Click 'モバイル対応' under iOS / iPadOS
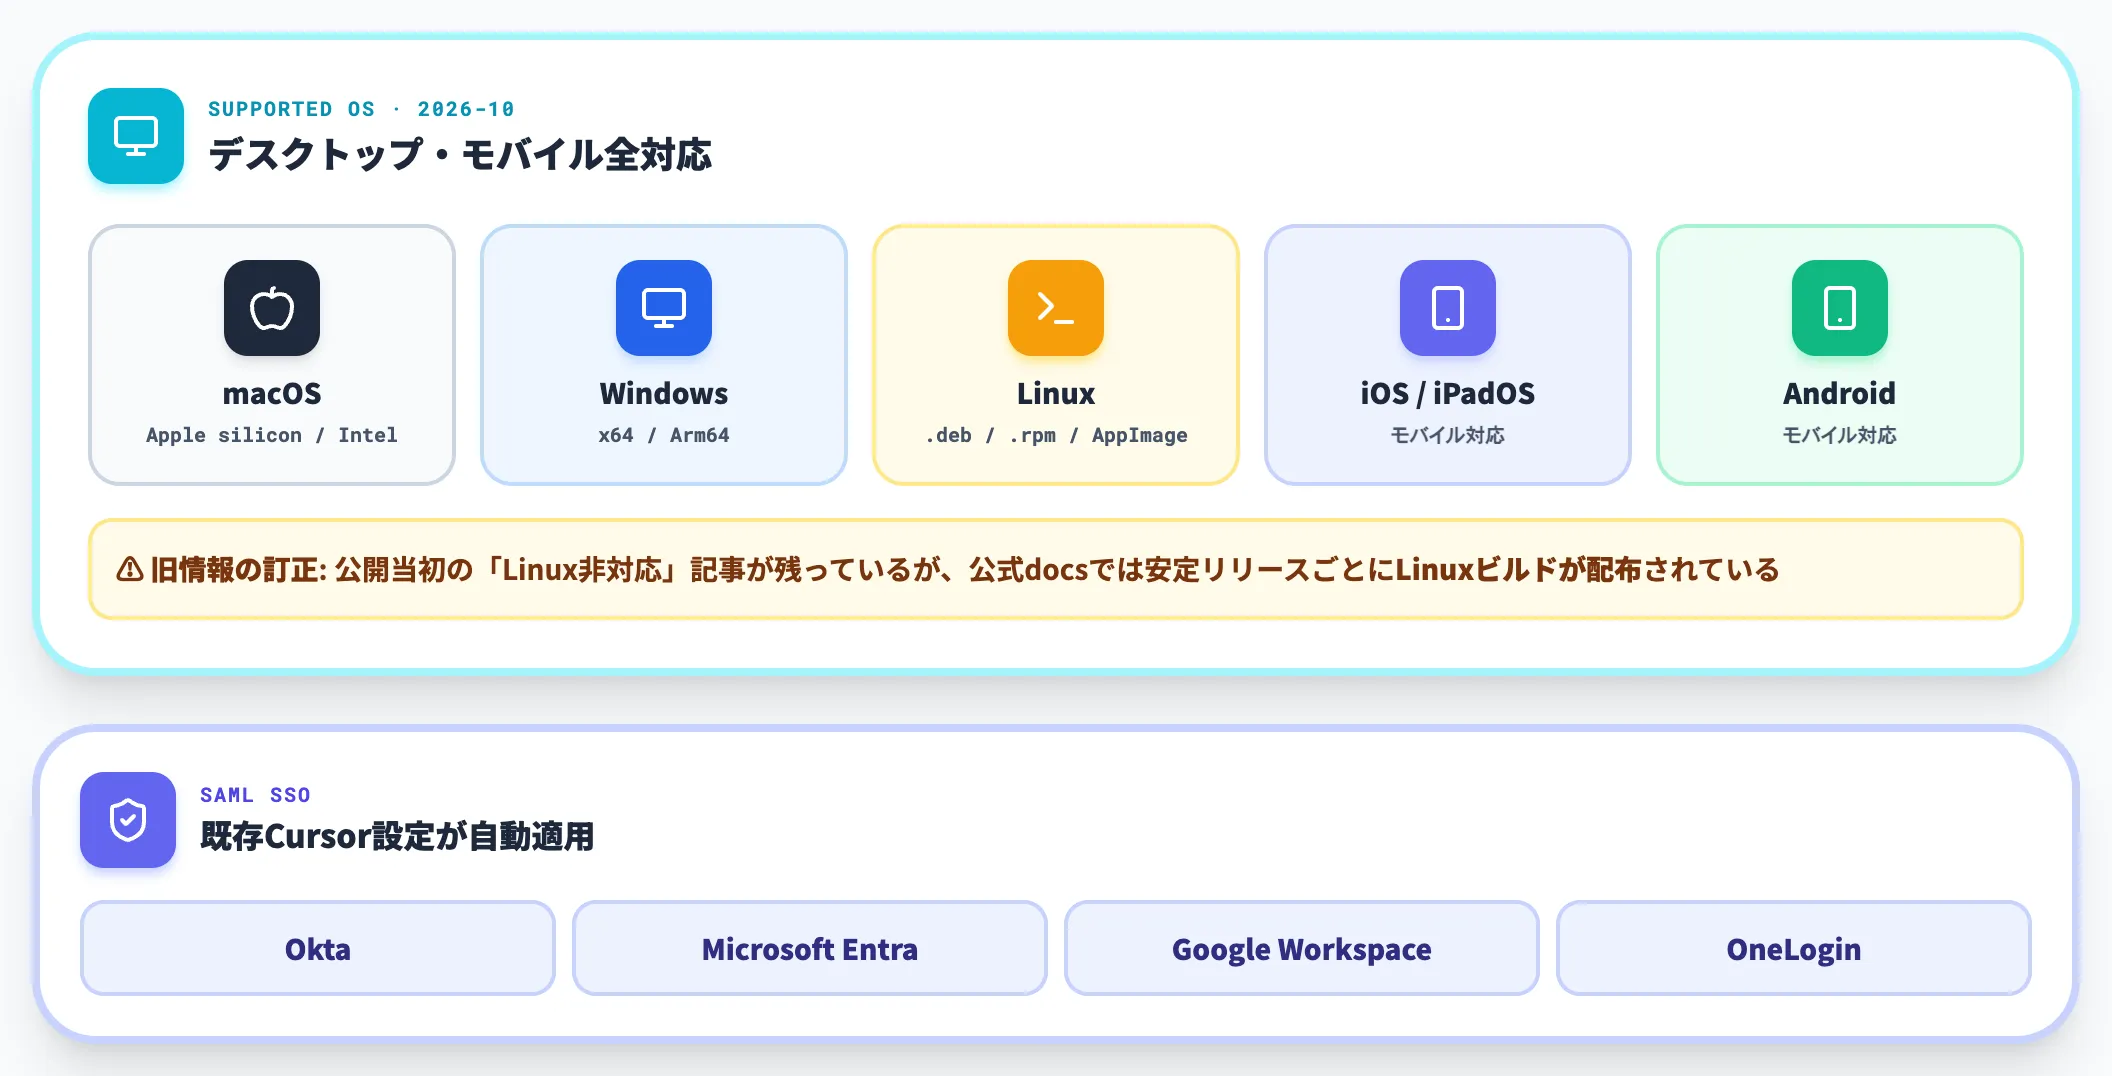This screenshot has height=1076, width=2112. coord(1448,435)
